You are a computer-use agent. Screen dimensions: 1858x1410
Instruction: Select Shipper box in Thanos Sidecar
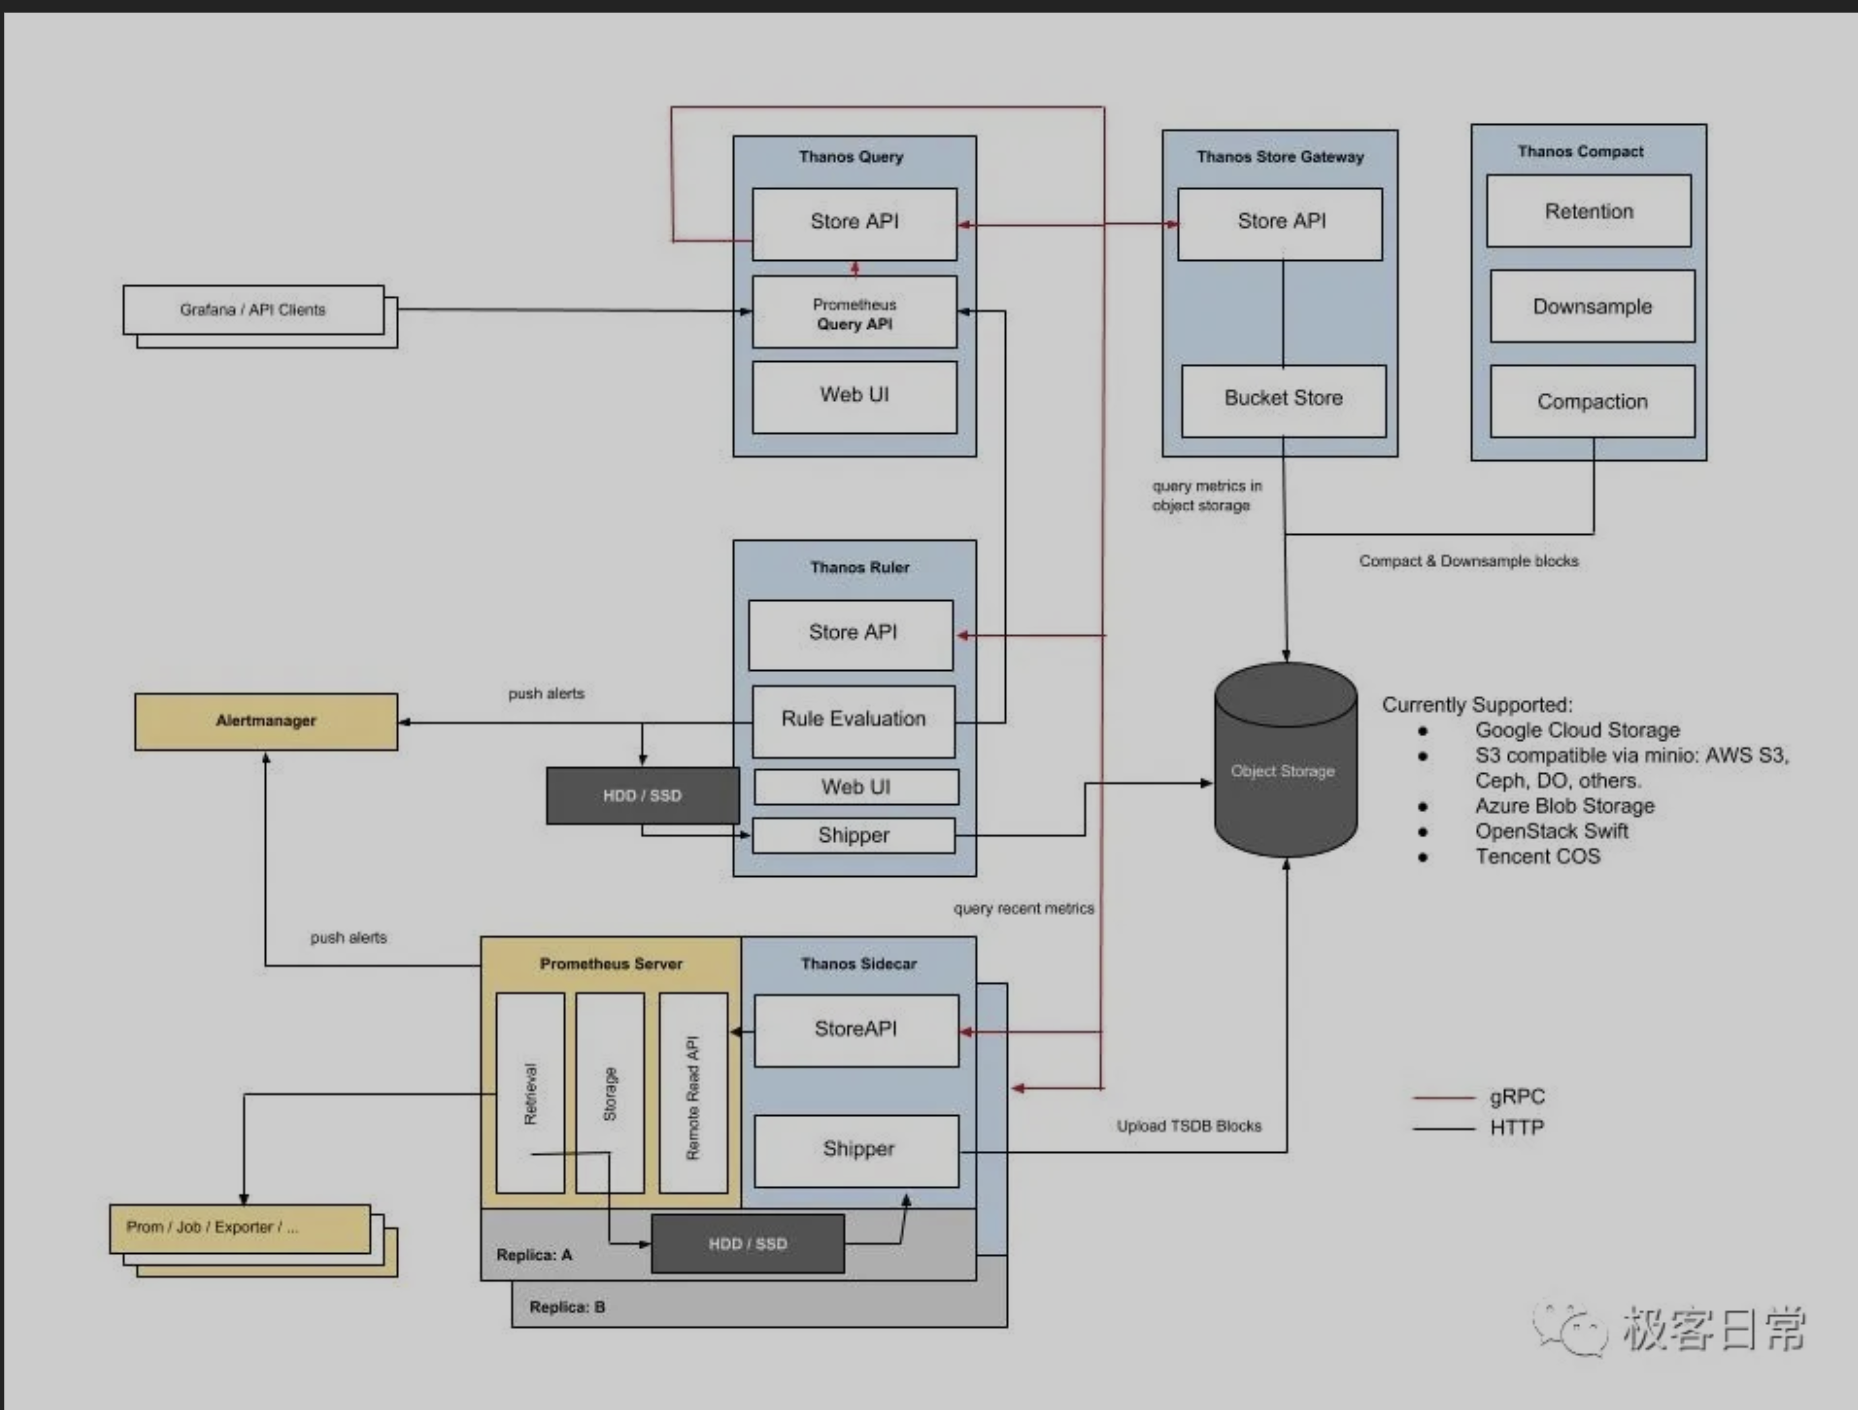(856, 1151)
